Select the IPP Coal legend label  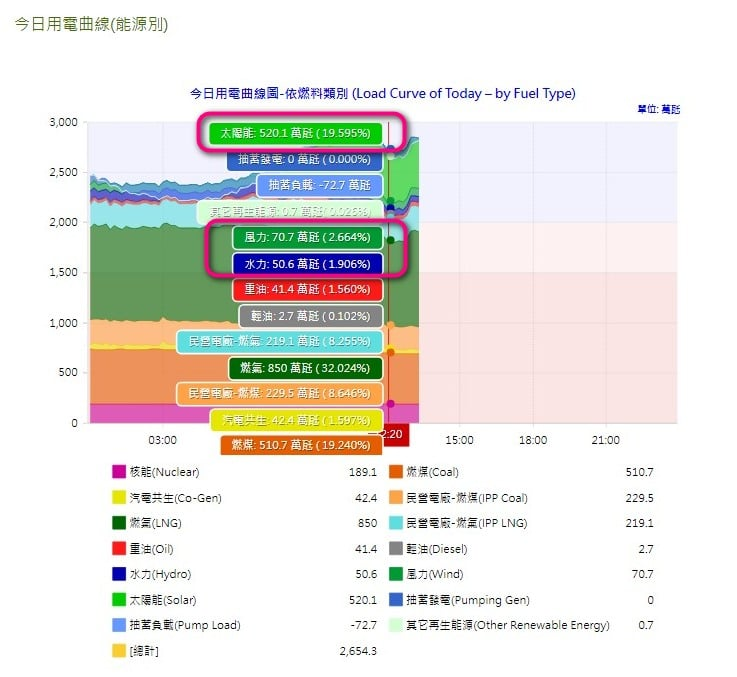466,498
